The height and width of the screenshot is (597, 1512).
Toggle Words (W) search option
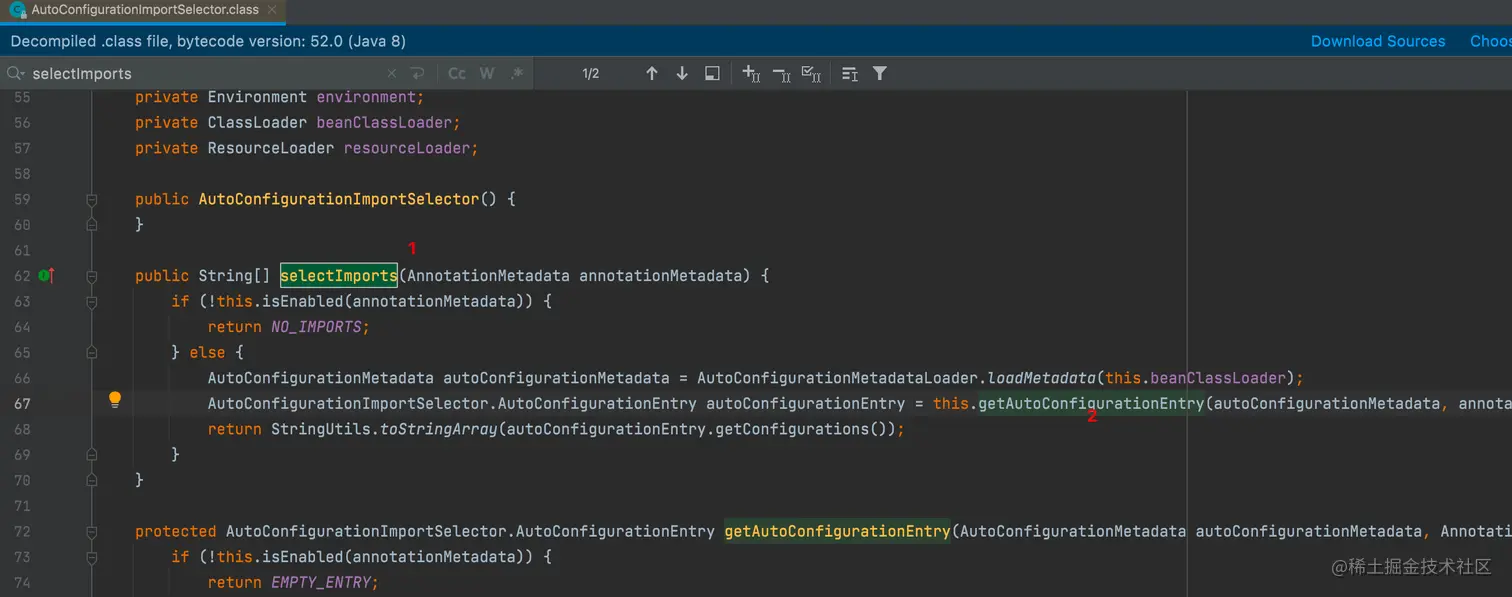tap(487, 74)
